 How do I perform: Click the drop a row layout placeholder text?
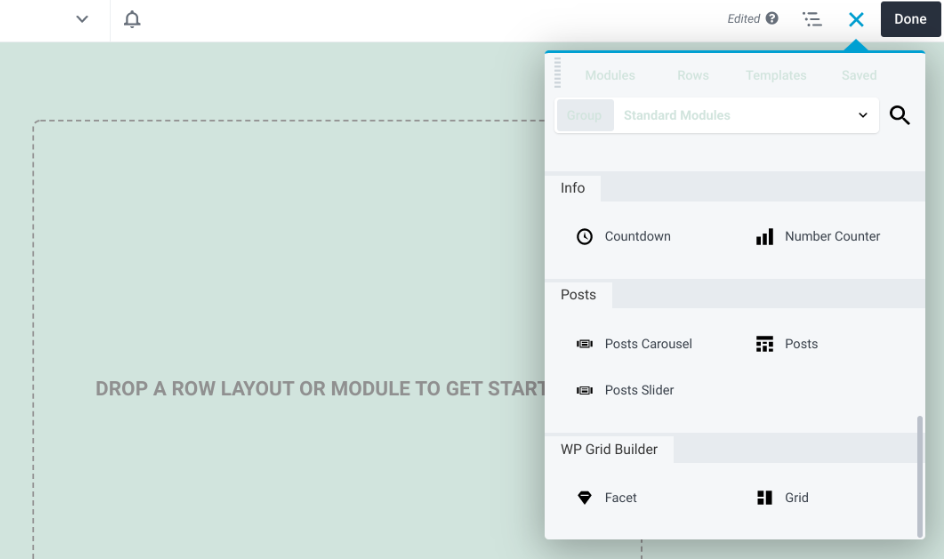(321, 389)
